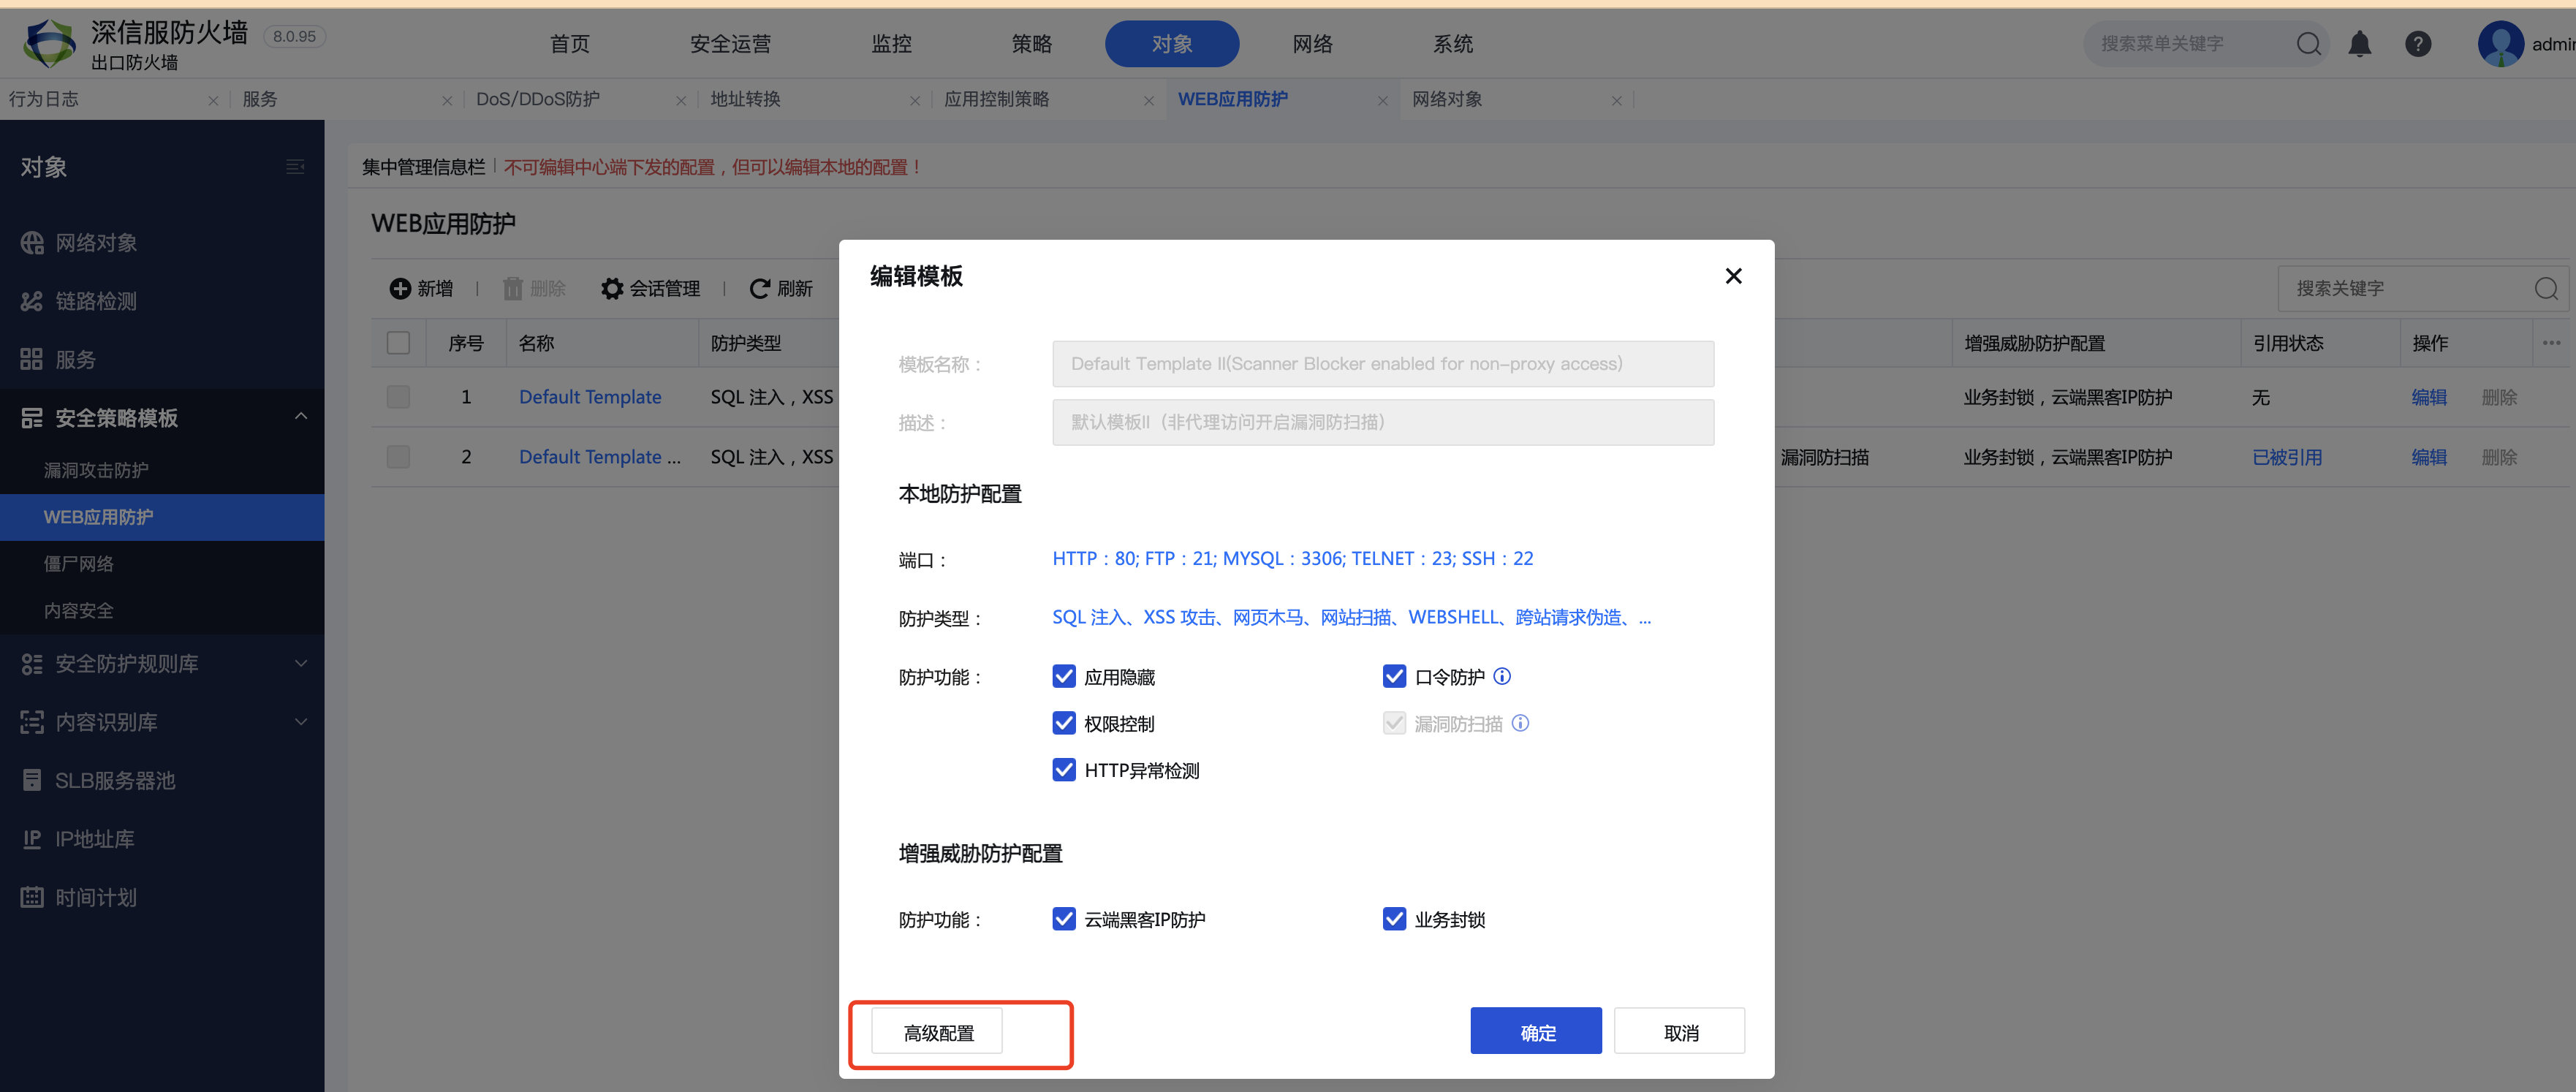Click the 高级配置 button
Screen dimensions: 2576x1092
[937, 1033]
